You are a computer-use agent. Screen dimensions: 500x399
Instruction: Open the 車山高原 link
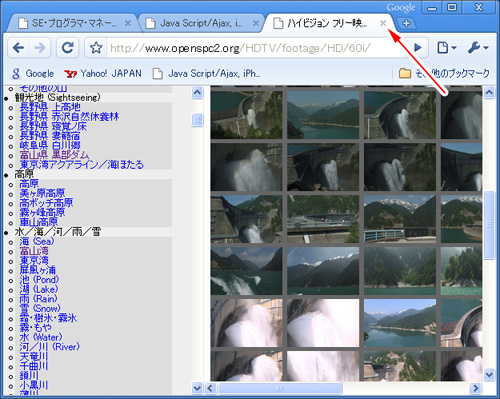pos(39,222)
